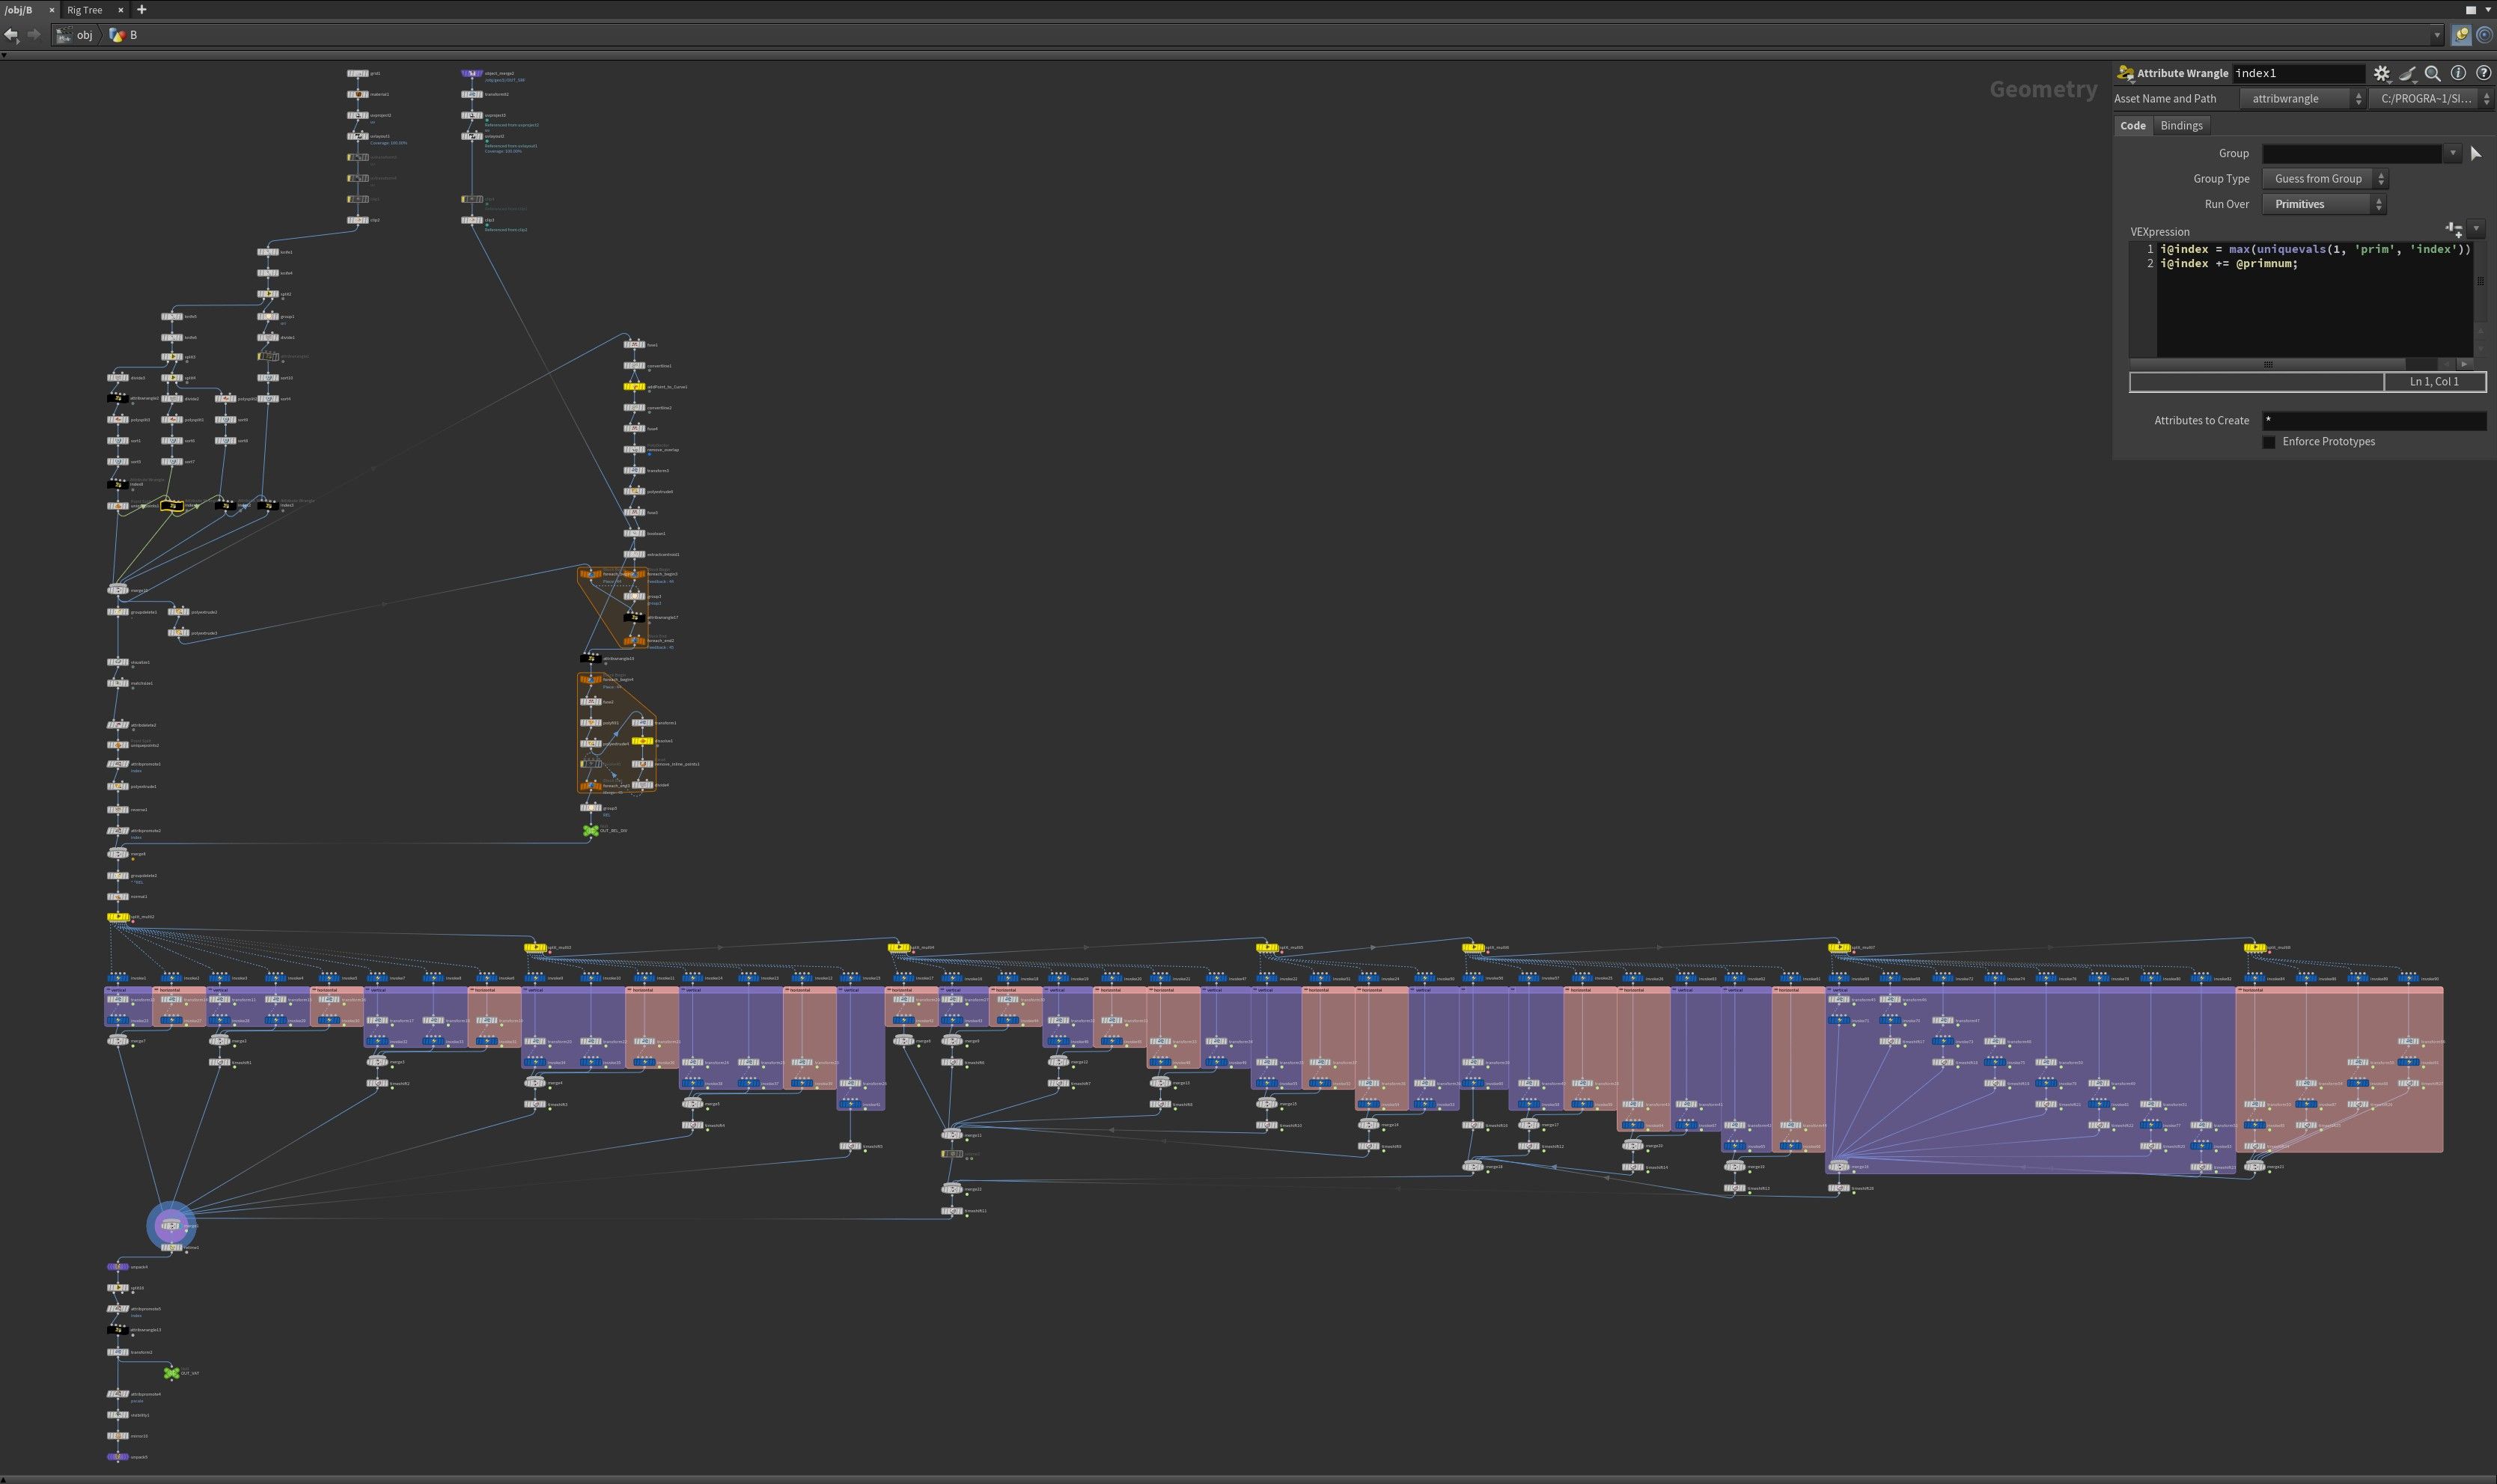Open the Group Type dropdown

[x=2324, y=179]
